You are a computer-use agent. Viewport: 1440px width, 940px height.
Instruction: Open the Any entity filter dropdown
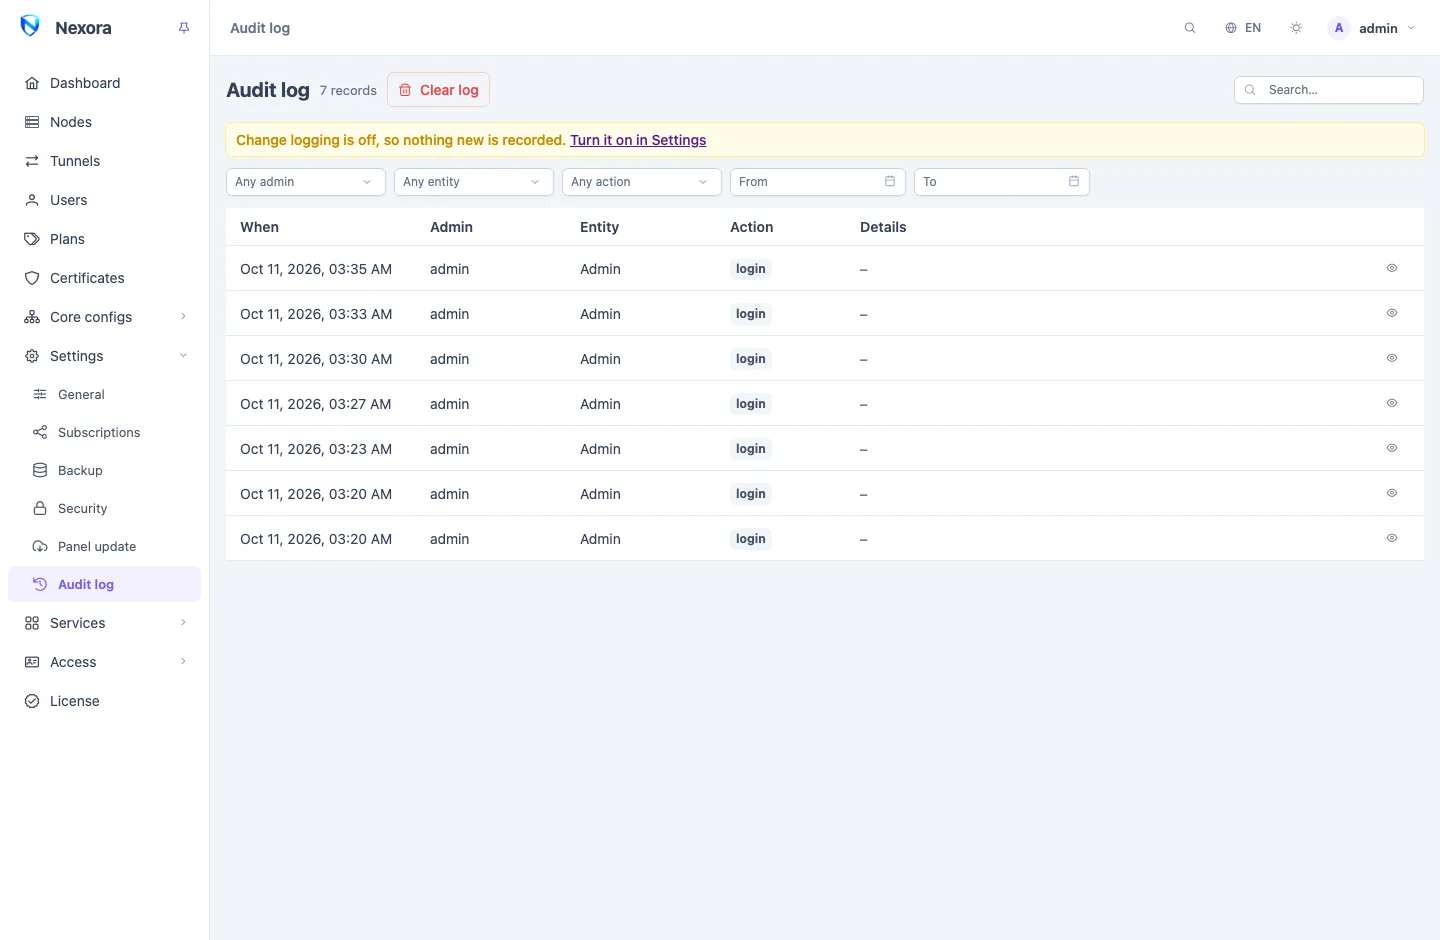[x=474, y=182]
